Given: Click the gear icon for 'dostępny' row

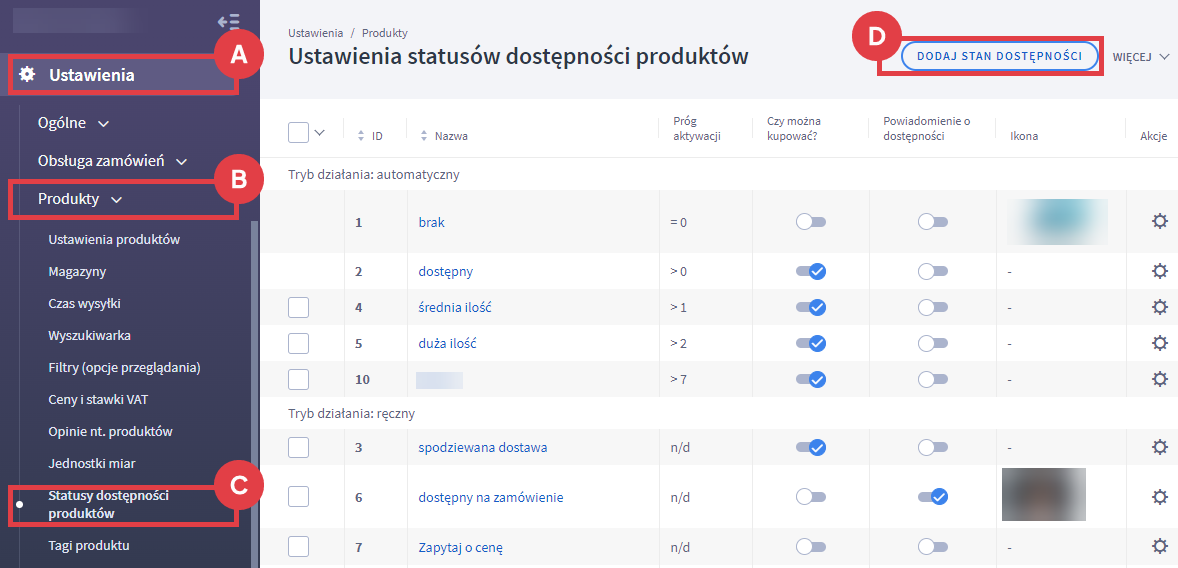Looking at the screenshot, I should tap(1159, 271).
